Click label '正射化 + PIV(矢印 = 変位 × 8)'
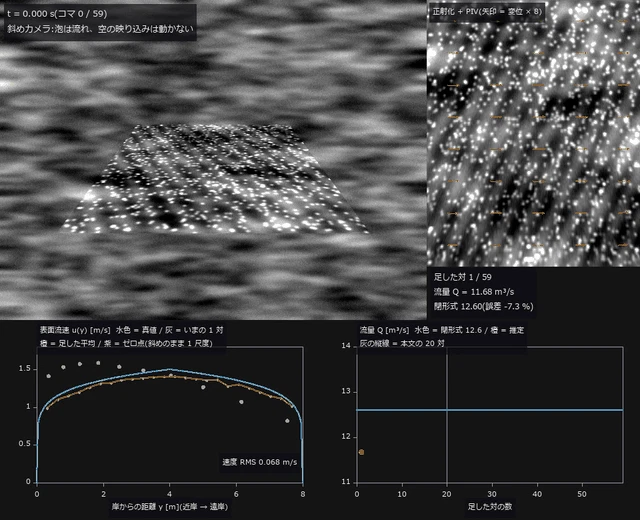640x520 pixels. (487, 11)
